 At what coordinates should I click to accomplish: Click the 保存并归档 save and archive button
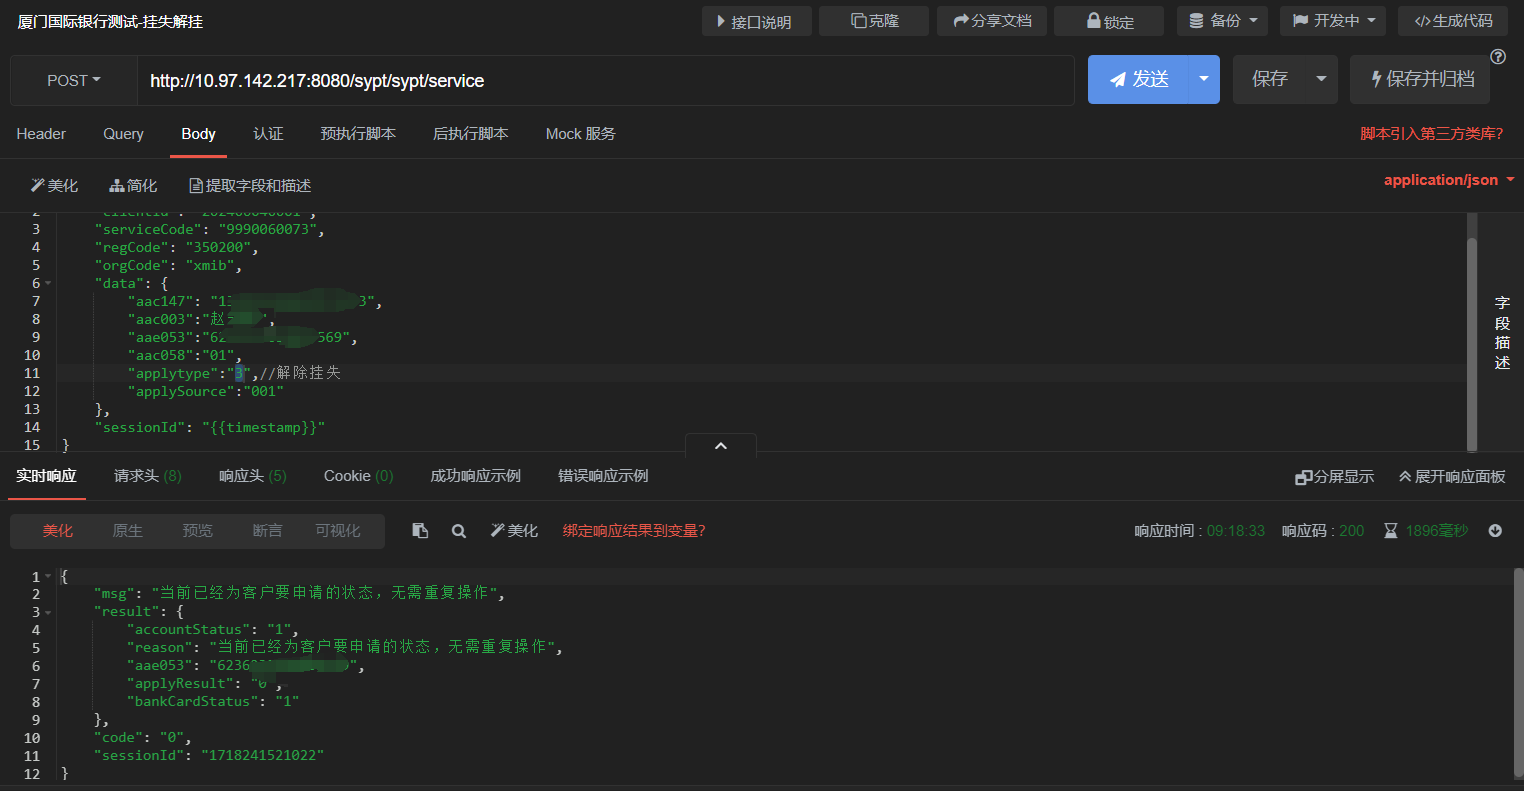[x=1420, y=80]
